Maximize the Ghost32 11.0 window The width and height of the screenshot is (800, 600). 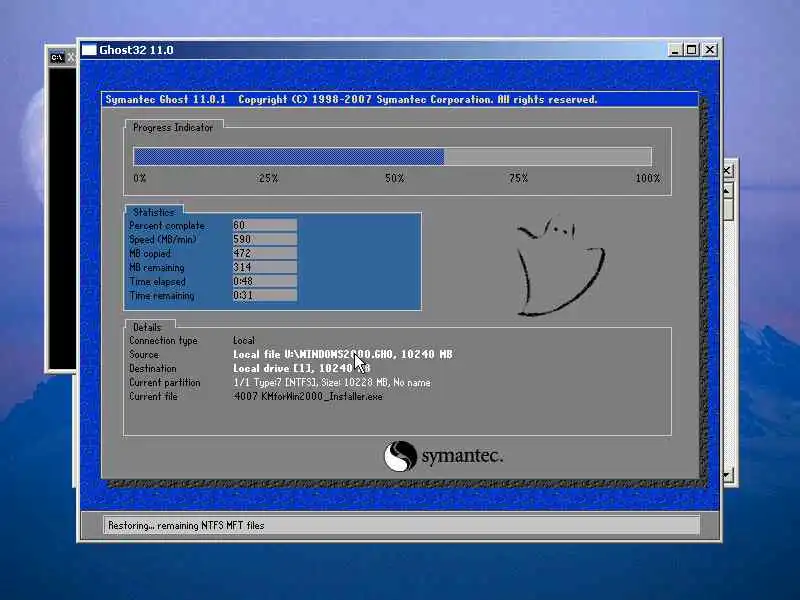pyautogui.click(x=691, y=49)
